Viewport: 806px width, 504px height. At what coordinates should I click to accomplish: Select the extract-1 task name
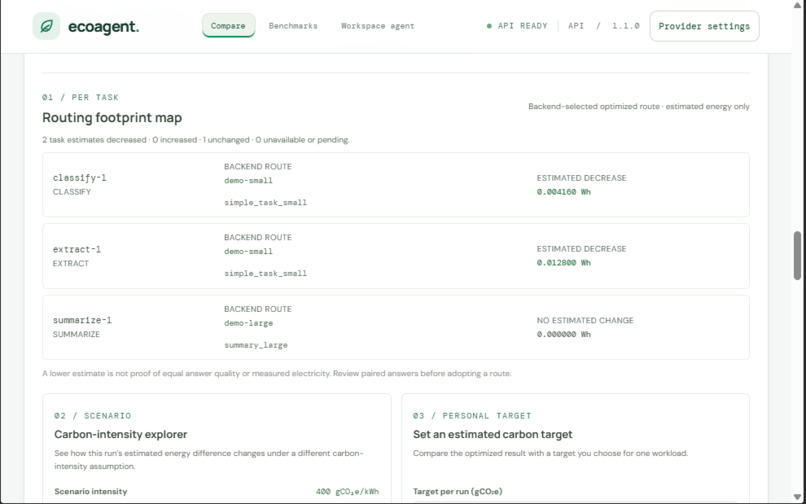[77, 249]
